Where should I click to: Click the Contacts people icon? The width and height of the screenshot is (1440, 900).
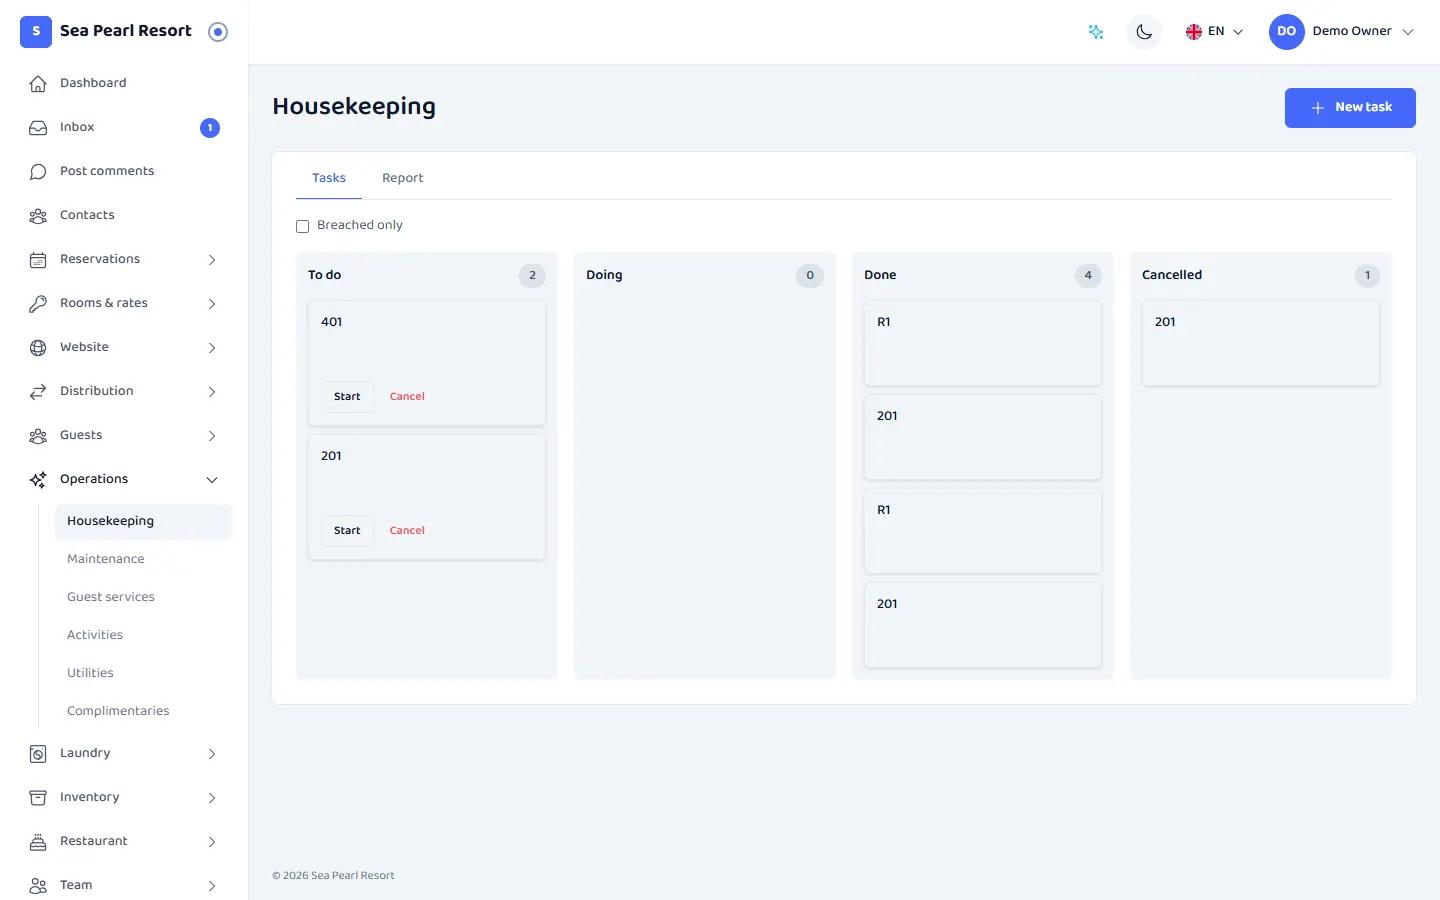pyautogui.click(x=38, y=216)
